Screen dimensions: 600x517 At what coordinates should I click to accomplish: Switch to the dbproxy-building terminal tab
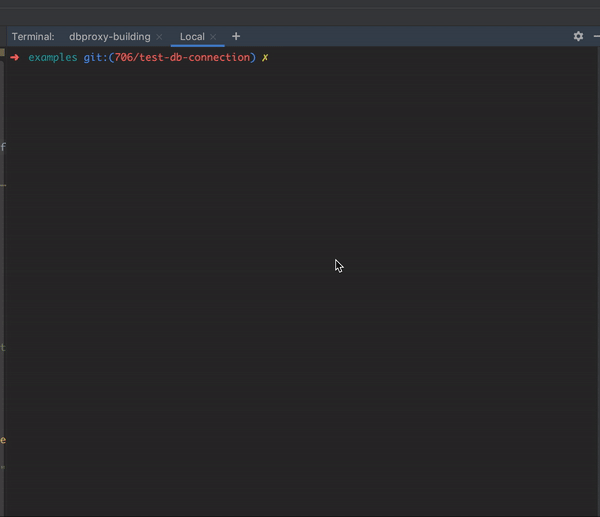click(109, 36)
